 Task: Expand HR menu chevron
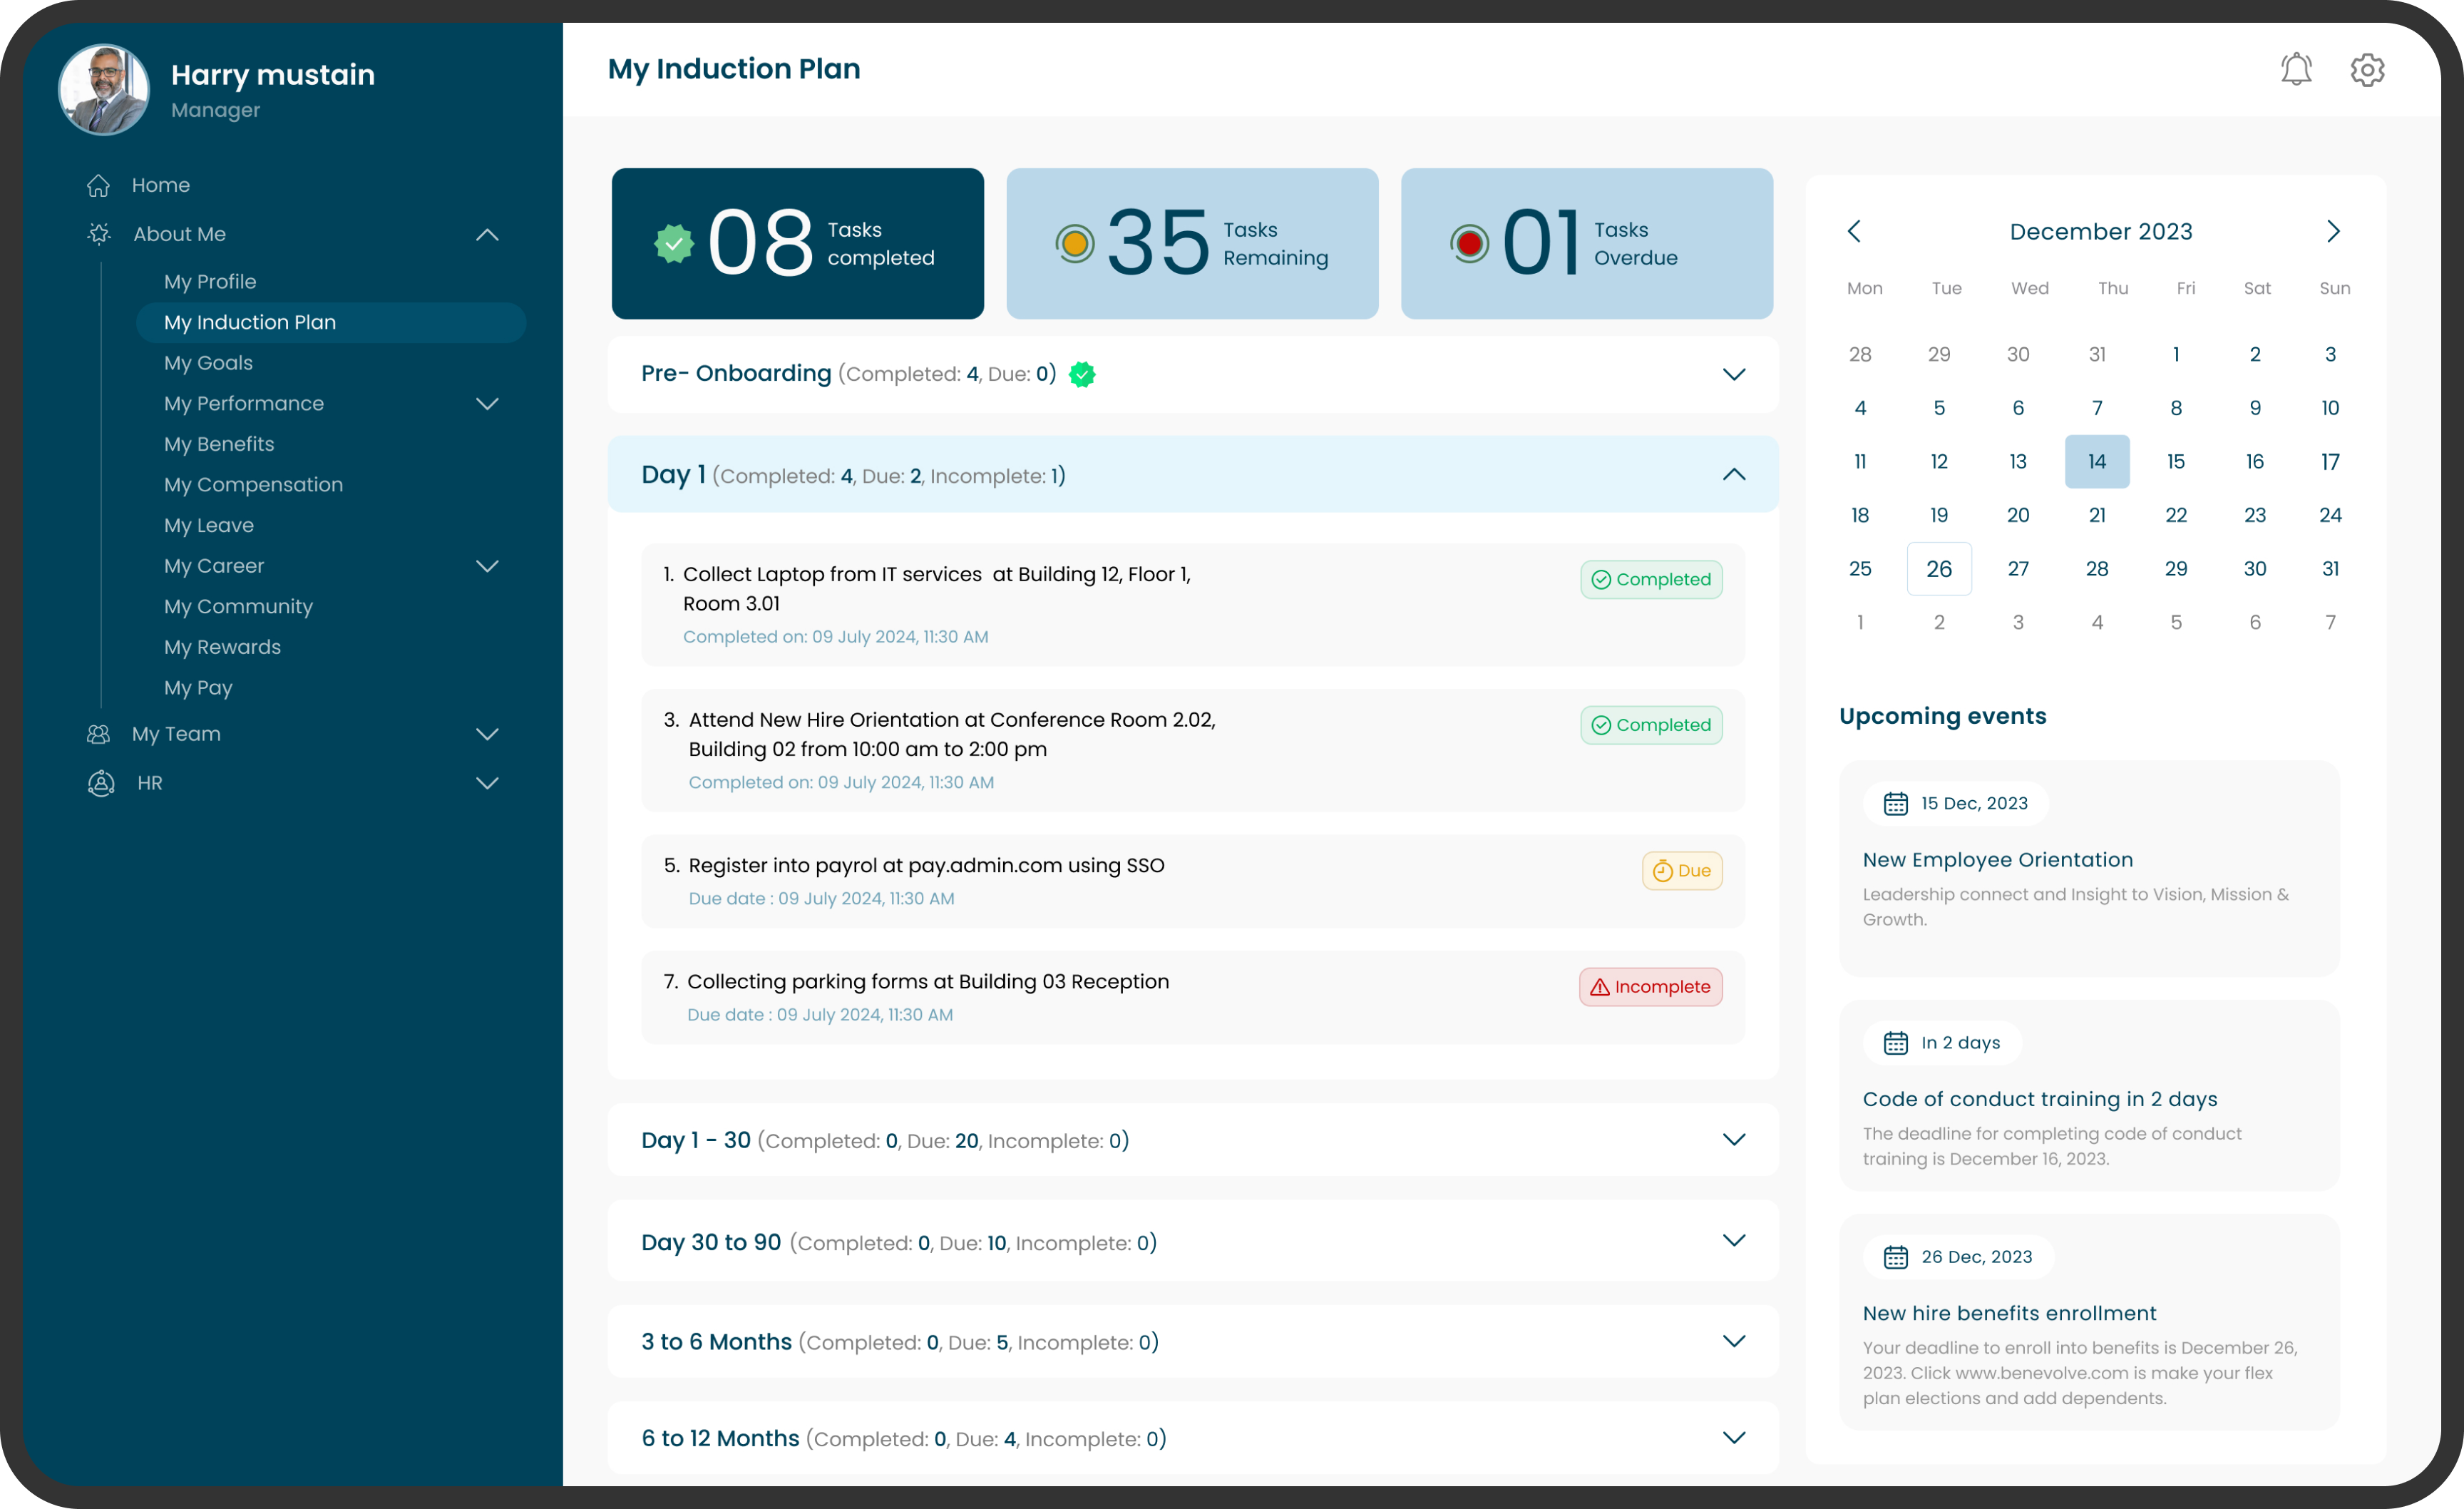coord(487,783)
